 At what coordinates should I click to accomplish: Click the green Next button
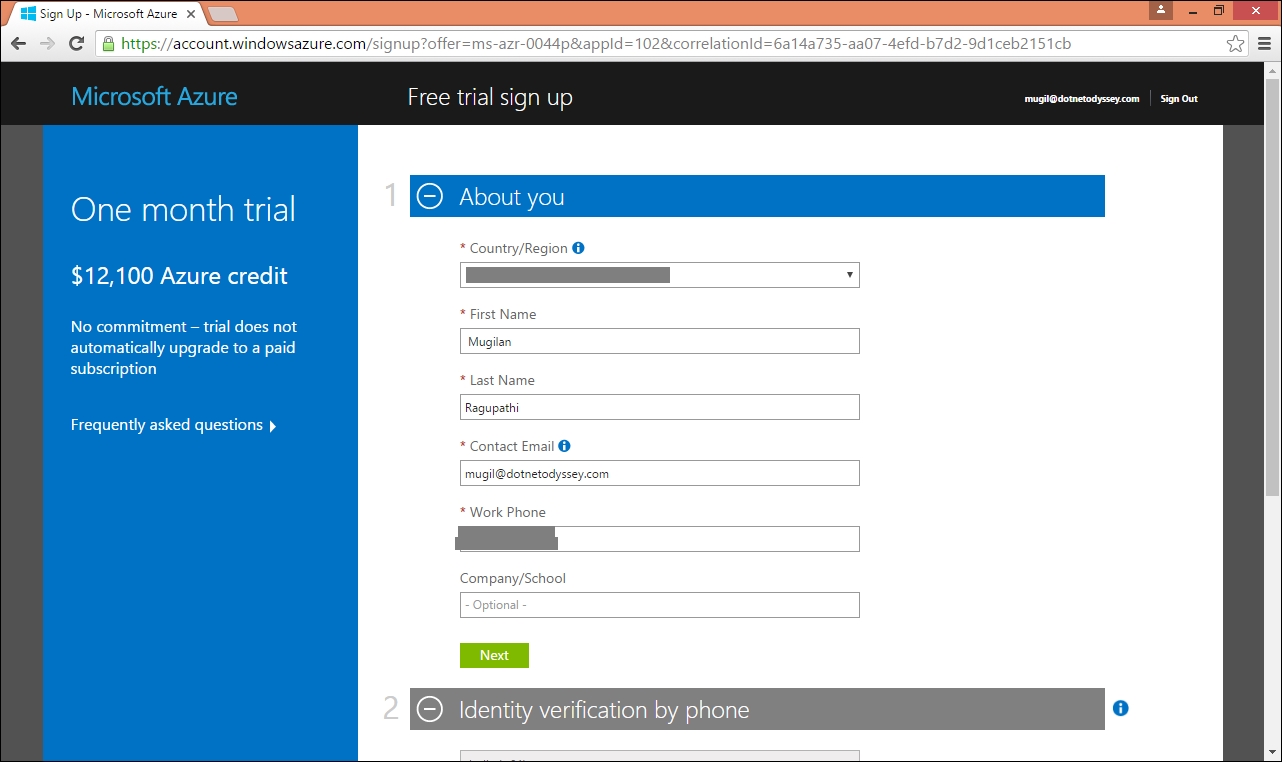coord(494,655)
